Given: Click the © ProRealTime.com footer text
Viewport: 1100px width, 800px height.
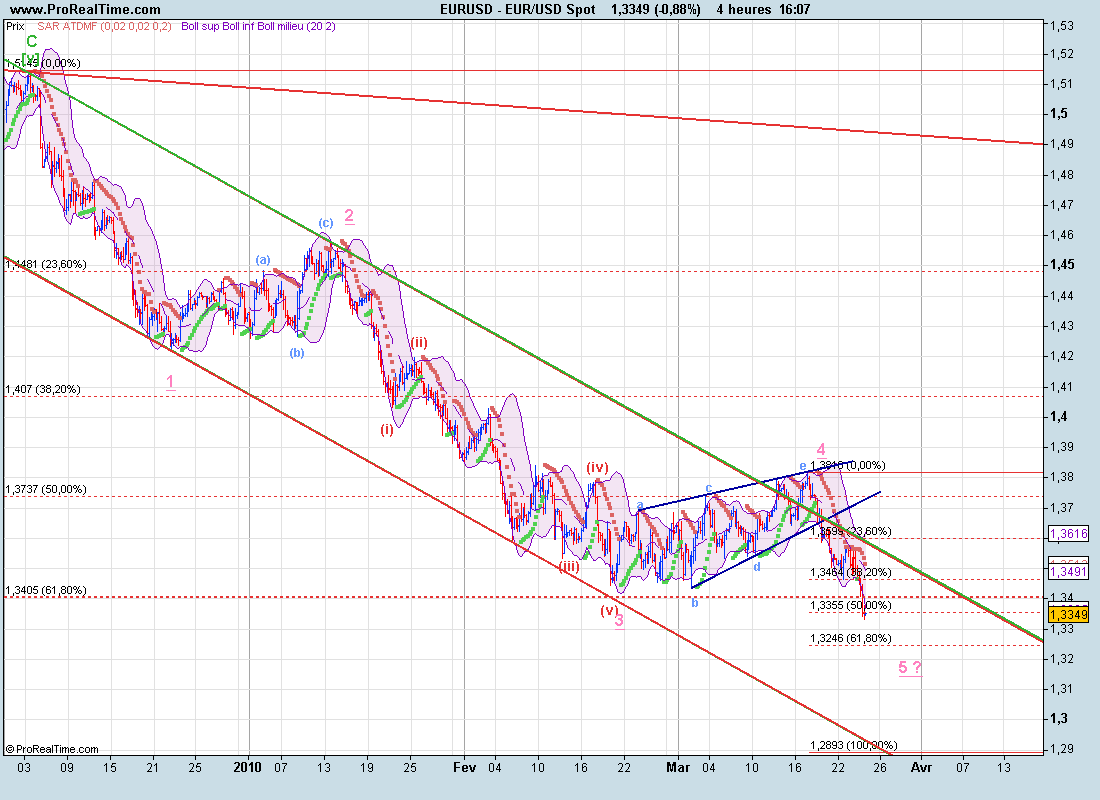Looking at the screenshot, I should click(x=52, y=749).
